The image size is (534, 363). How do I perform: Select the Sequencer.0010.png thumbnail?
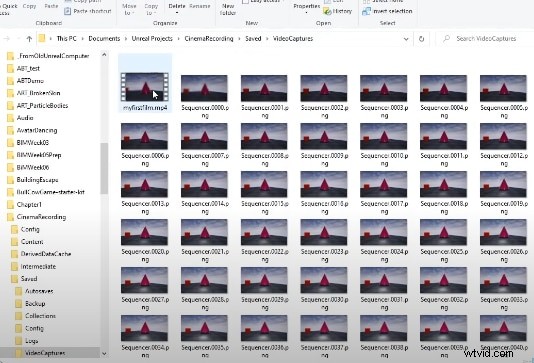click(x=383, y=136)
